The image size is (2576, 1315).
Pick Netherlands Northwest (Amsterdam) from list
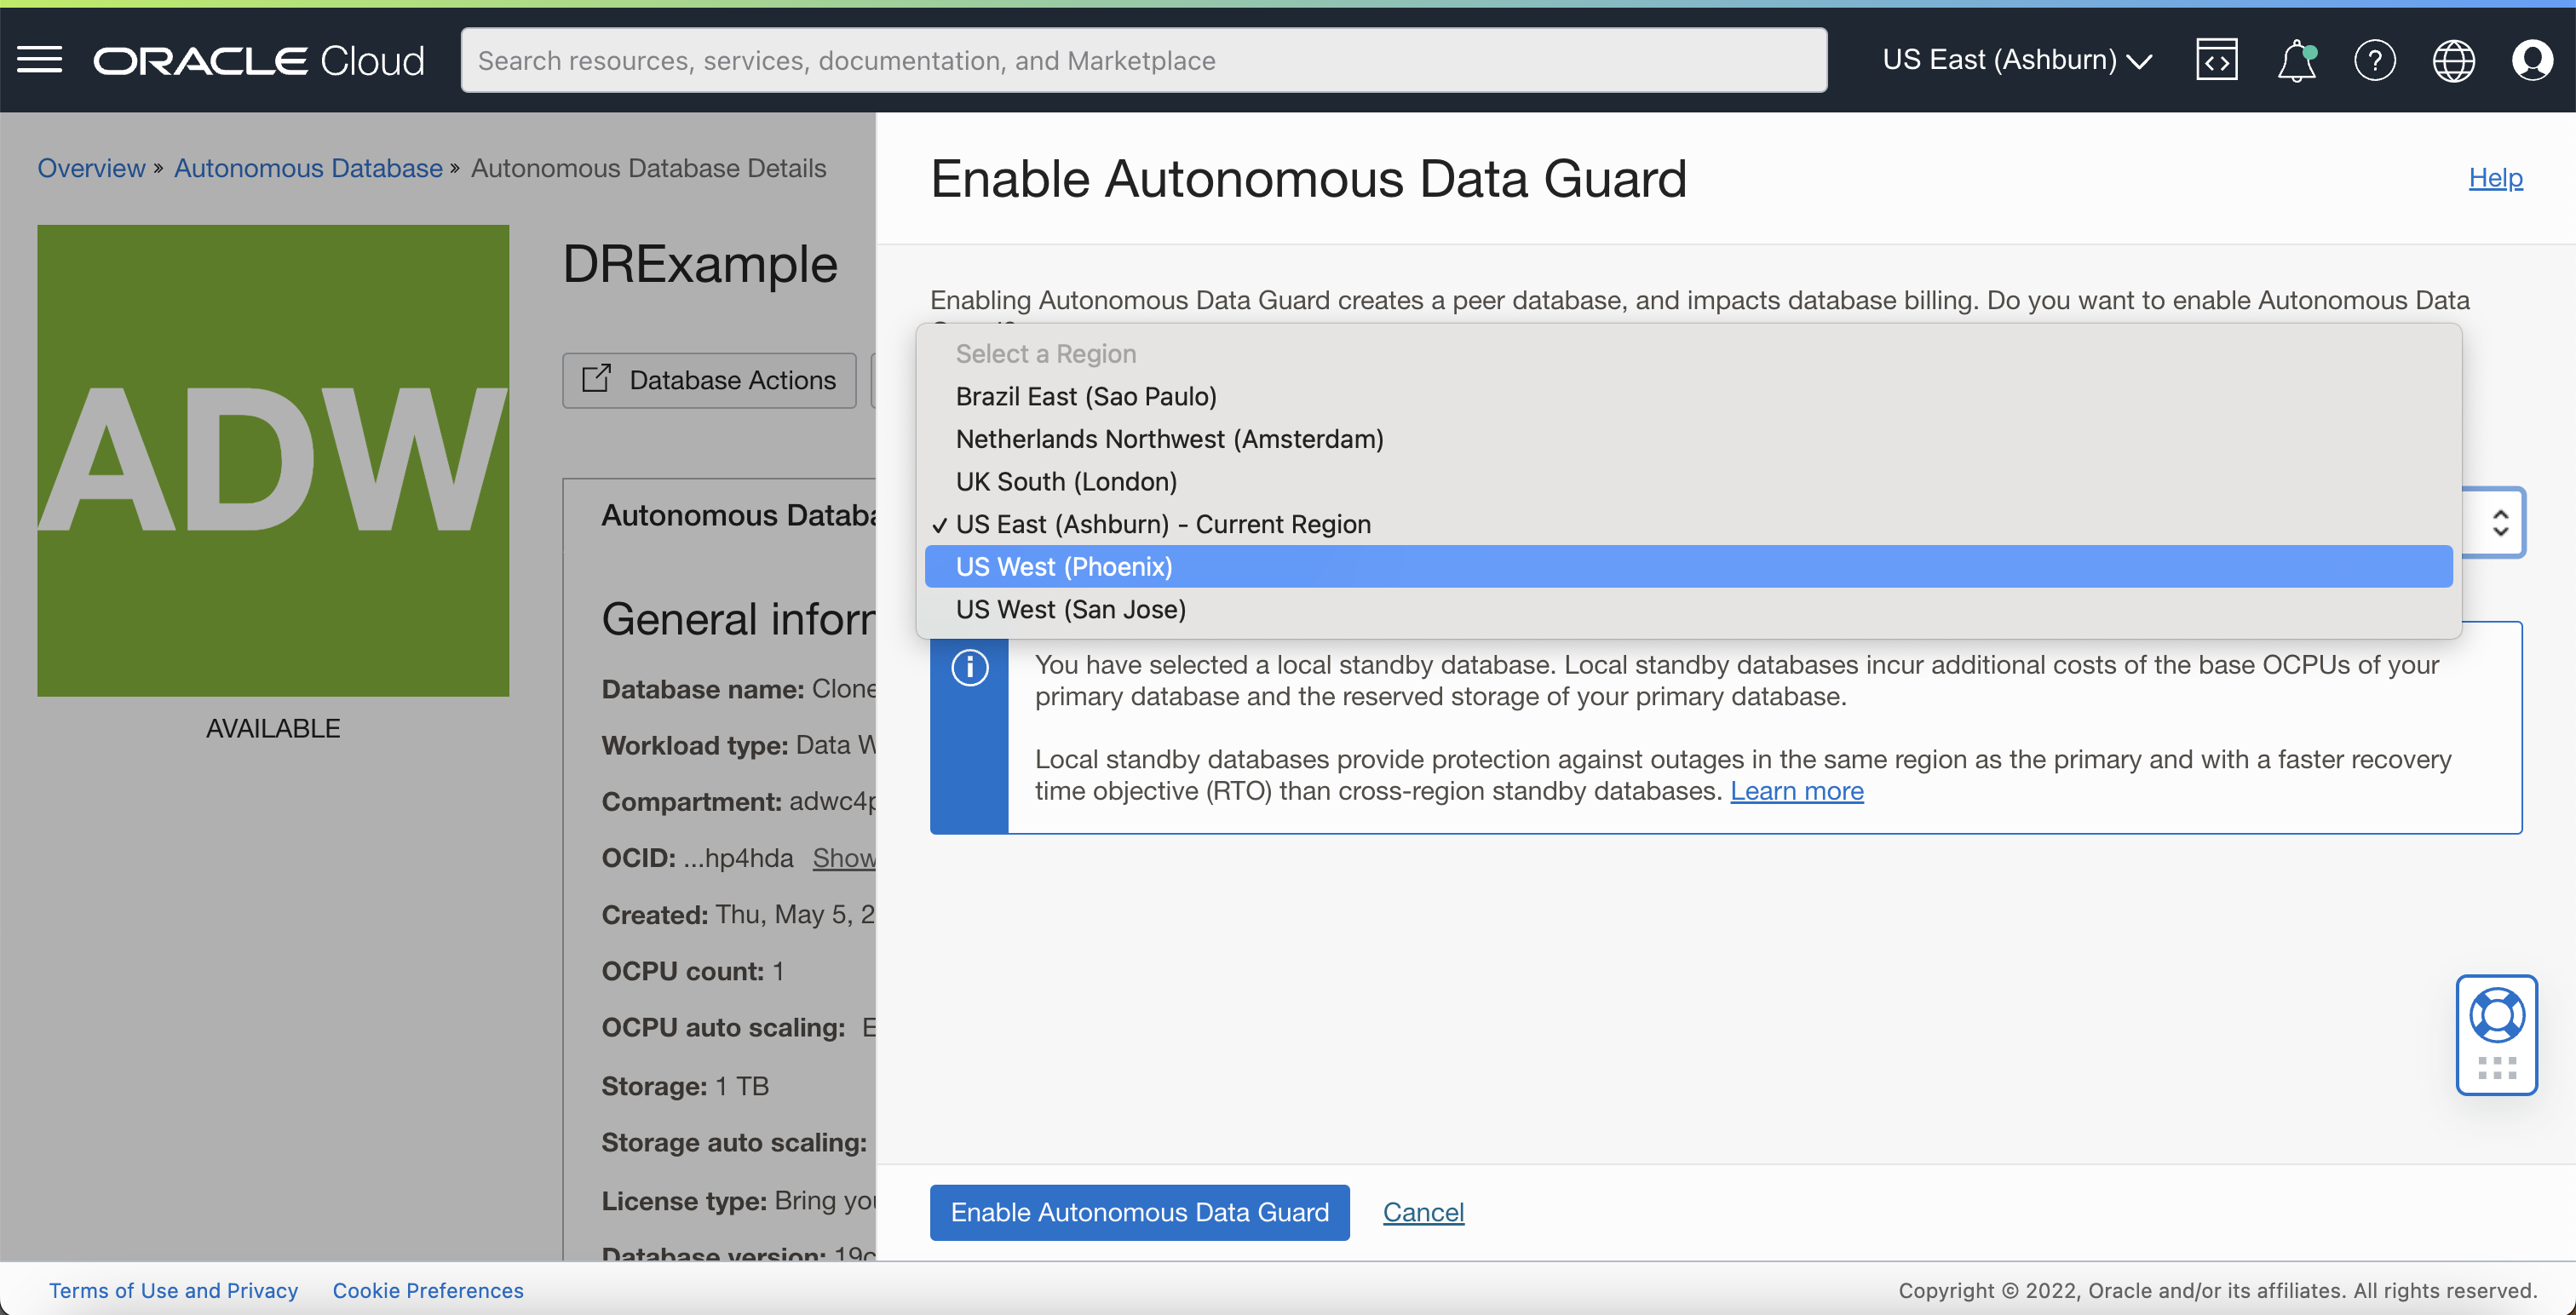[1169, 439]
